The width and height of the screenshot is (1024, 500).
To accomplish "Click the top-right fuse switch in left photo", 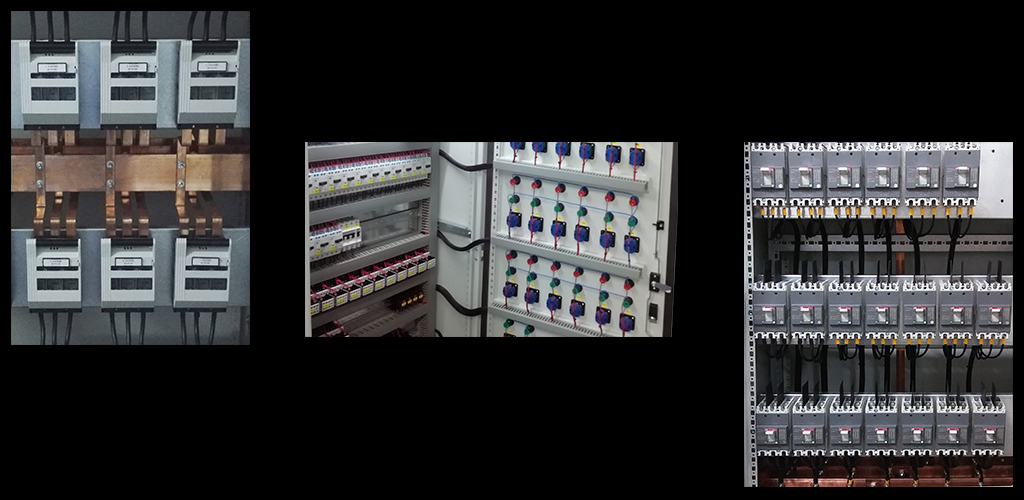I will (x=207, y=82).
